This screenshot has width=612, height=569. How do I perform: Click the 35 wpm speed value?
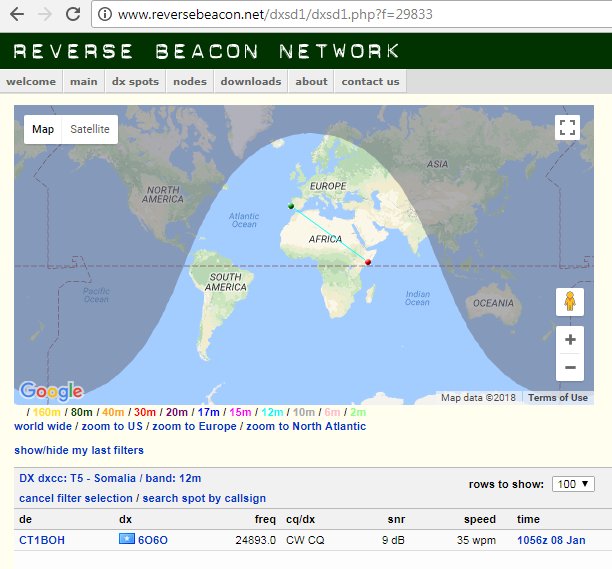[x=476, y=540]
